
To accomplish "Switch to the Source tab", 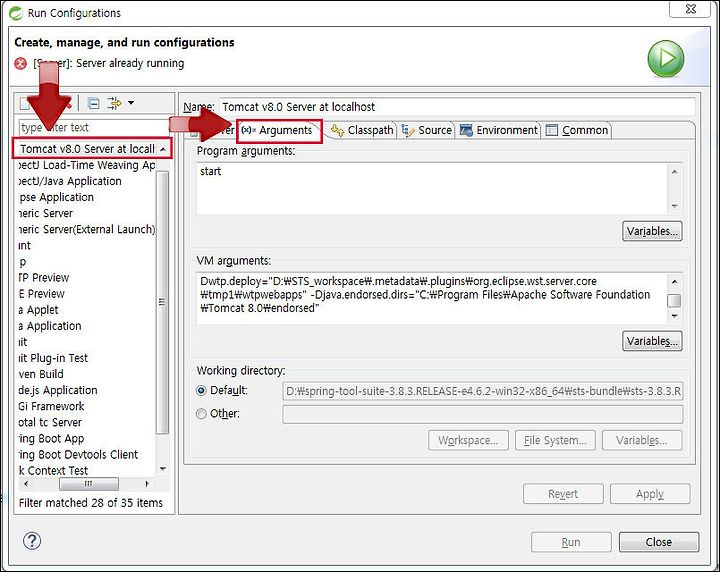I will click(427, 130).
